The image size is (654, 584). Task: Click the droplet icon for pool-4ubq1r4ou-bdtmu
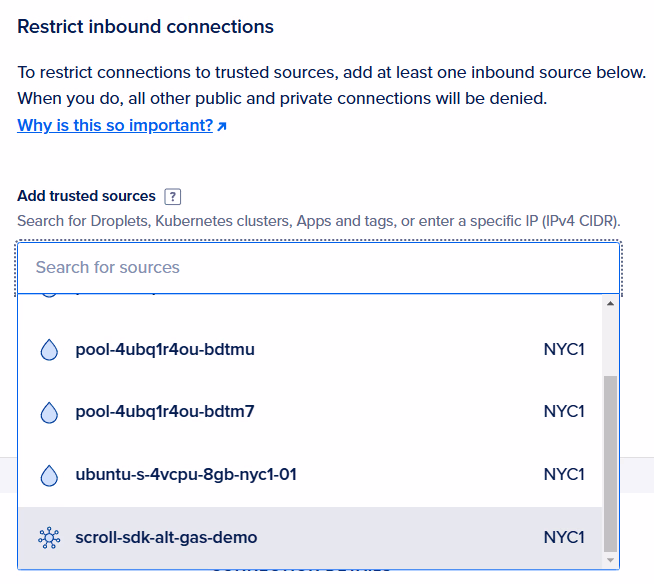pos(49,350)
